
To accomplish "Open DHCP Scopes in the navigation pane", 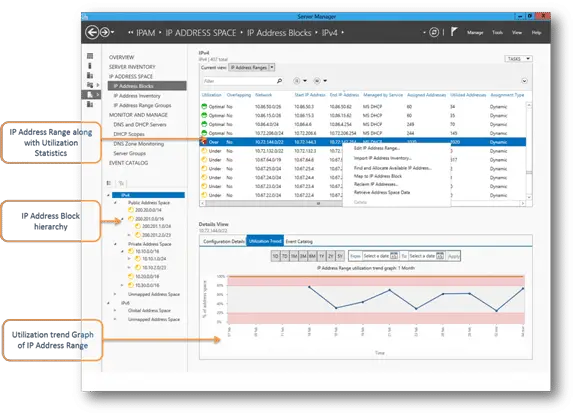I will 129,134.
